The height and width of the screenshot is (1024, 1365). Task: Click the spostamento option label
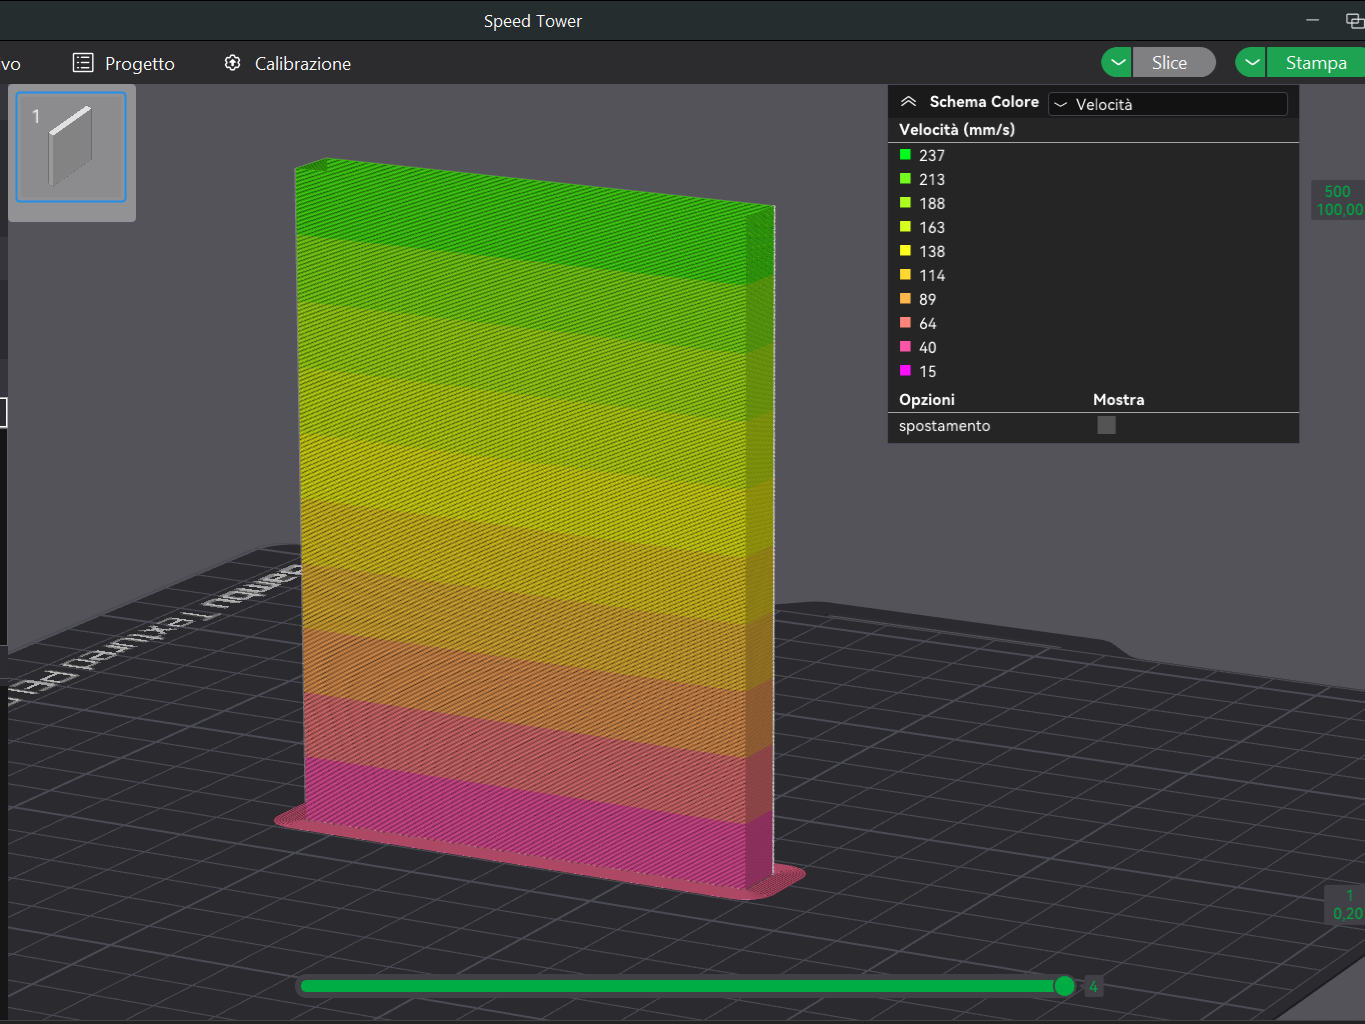[944, 425]
